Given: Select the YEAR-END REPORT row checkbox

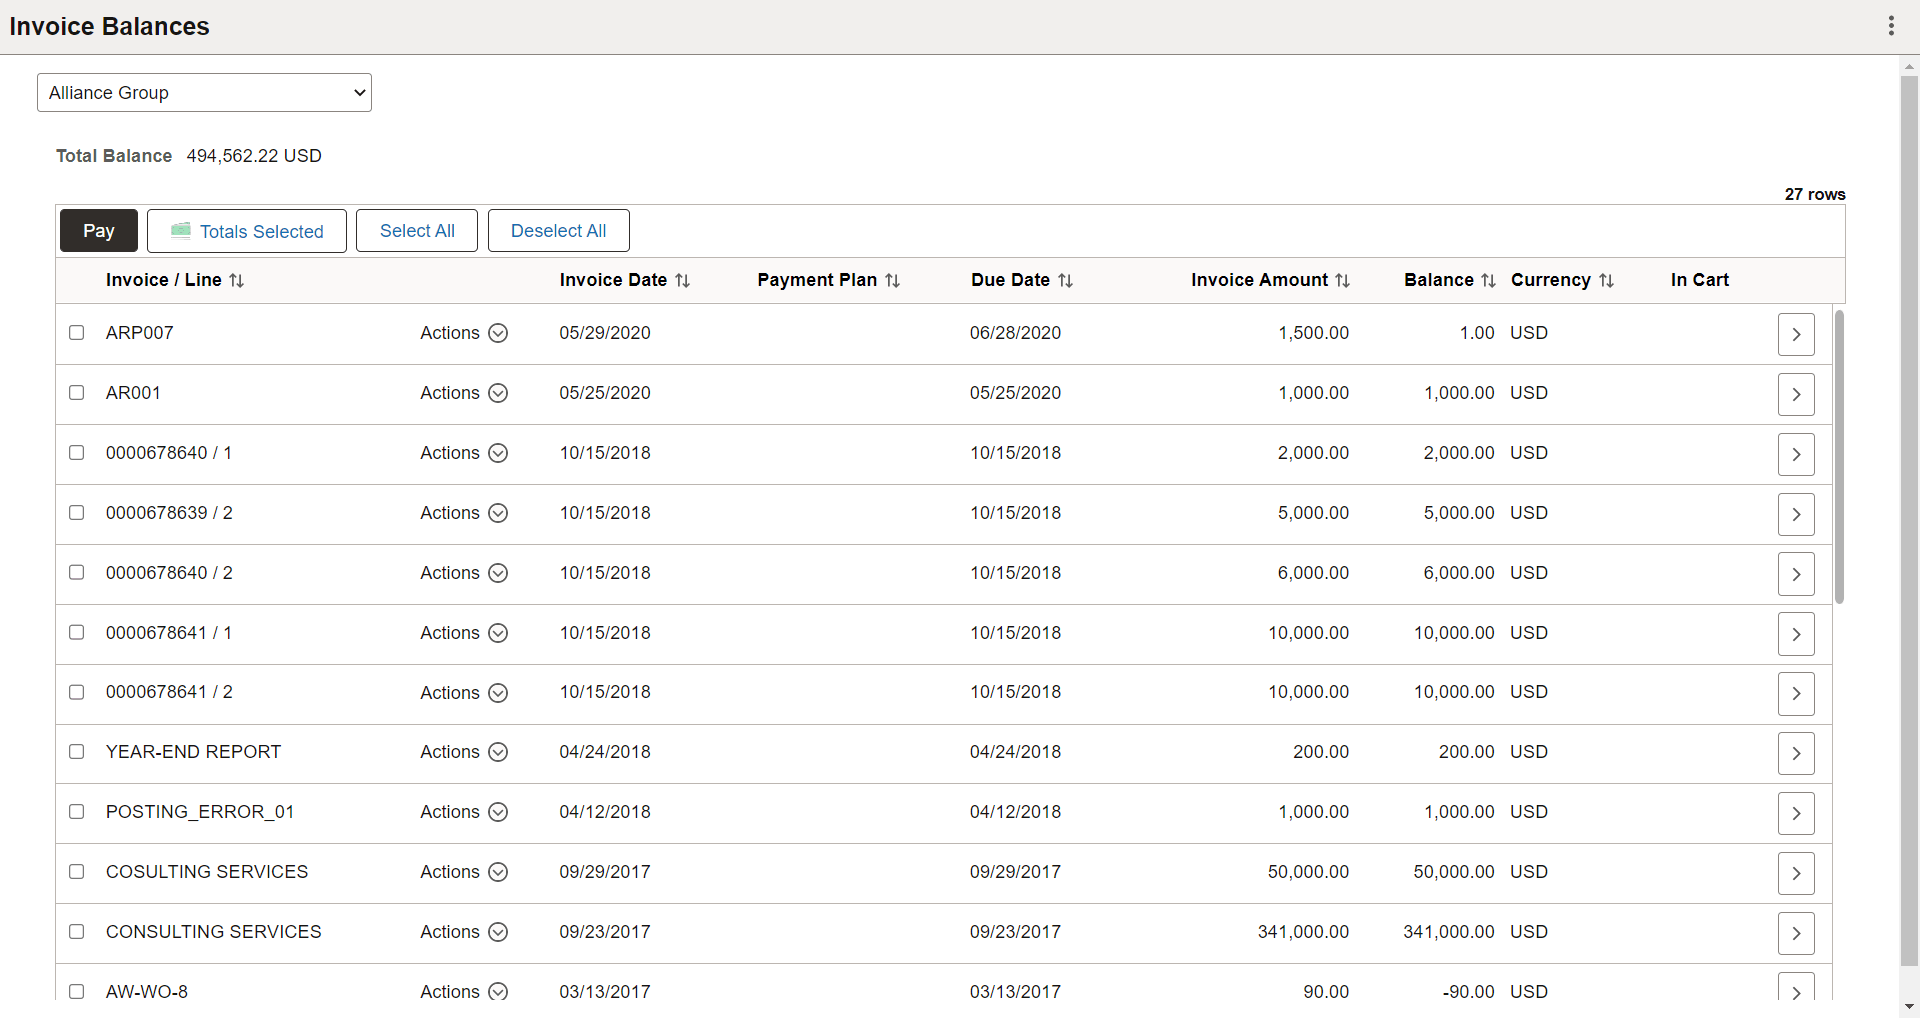Looking at the screenshot, I should point(77,752).
